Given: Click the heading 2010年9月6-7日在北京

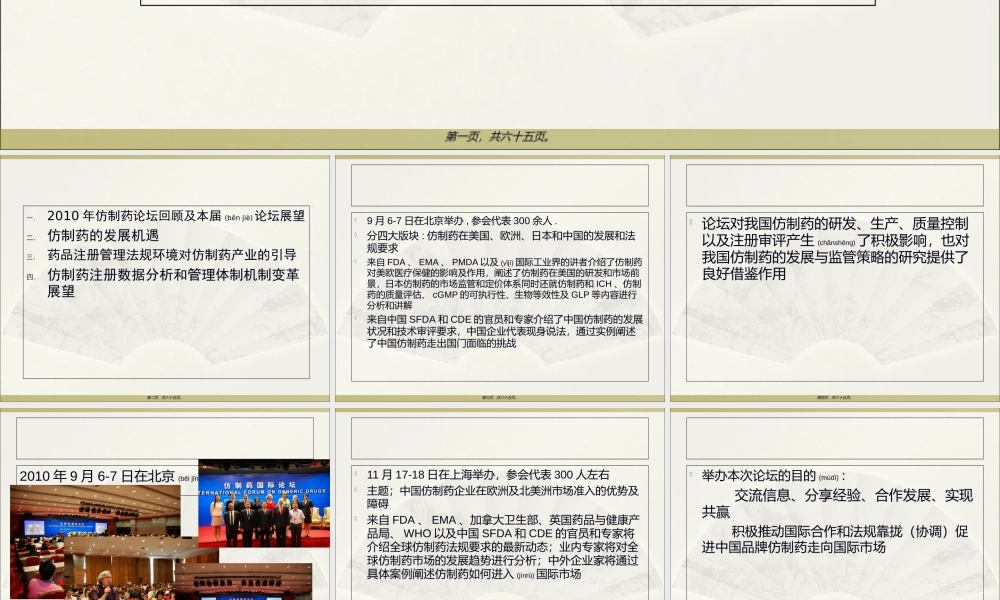Looking at the screenshot, I should pos(96,477).
